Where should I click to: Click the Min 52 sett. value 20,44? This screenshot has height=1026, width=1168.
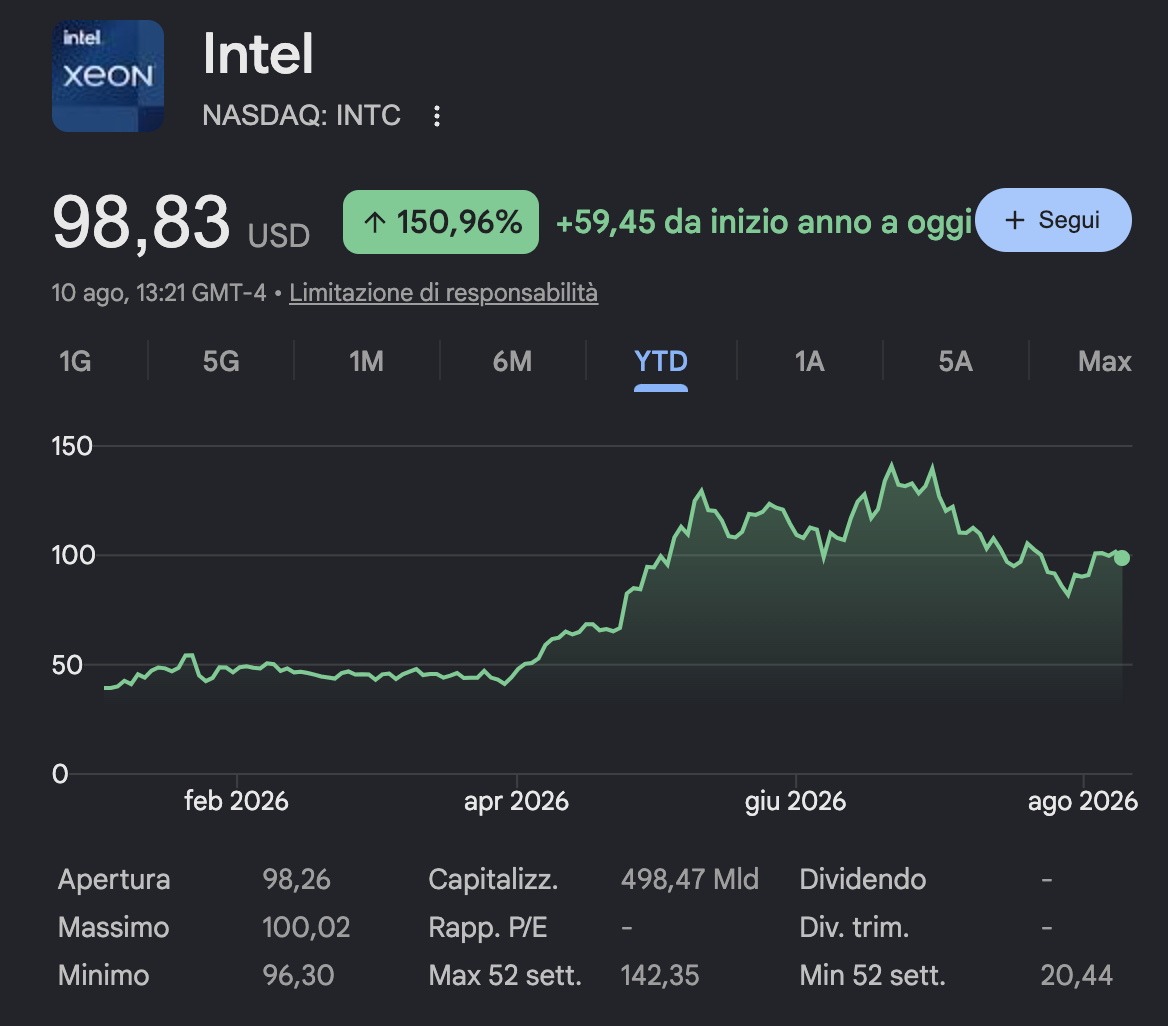coord(1076,975)
